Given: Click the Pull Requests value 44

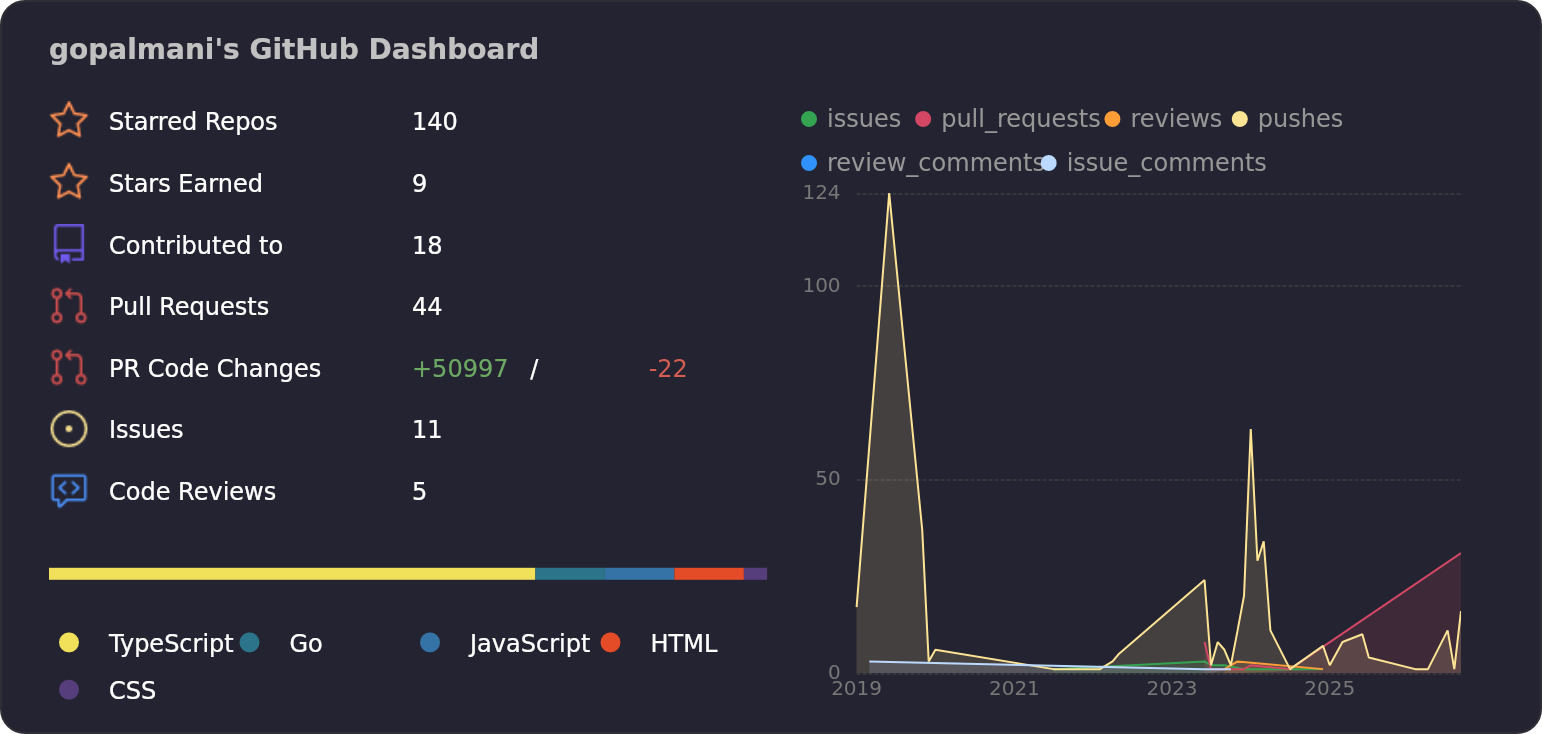Looking at the screenshot, I should point(427,307).
